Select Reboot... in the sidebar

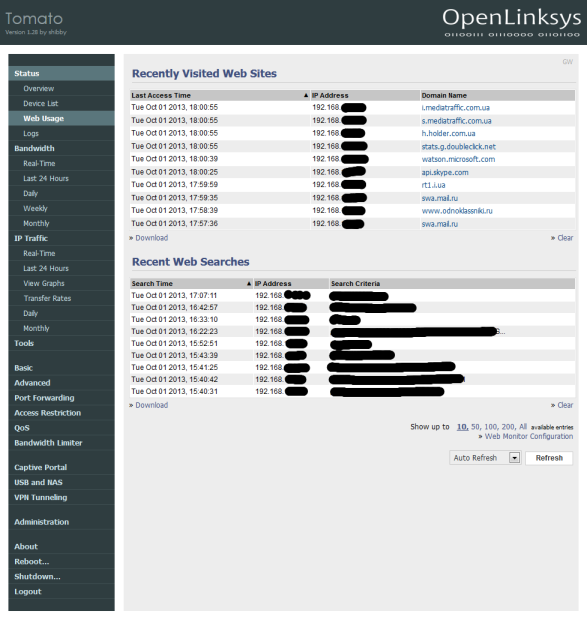(32, 562)
